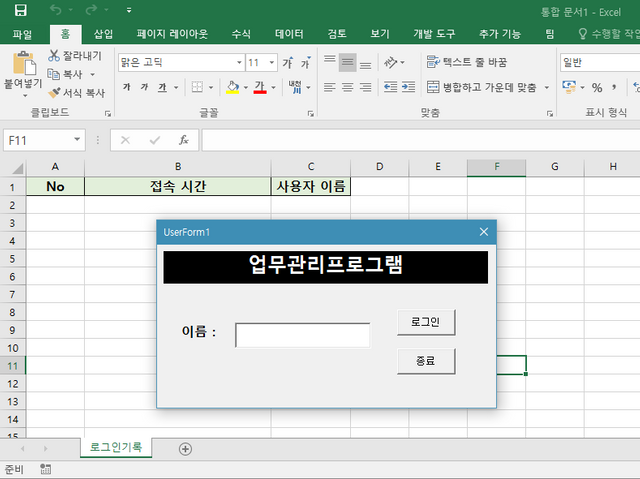Click the Undo arrow icon

(56, 10)
